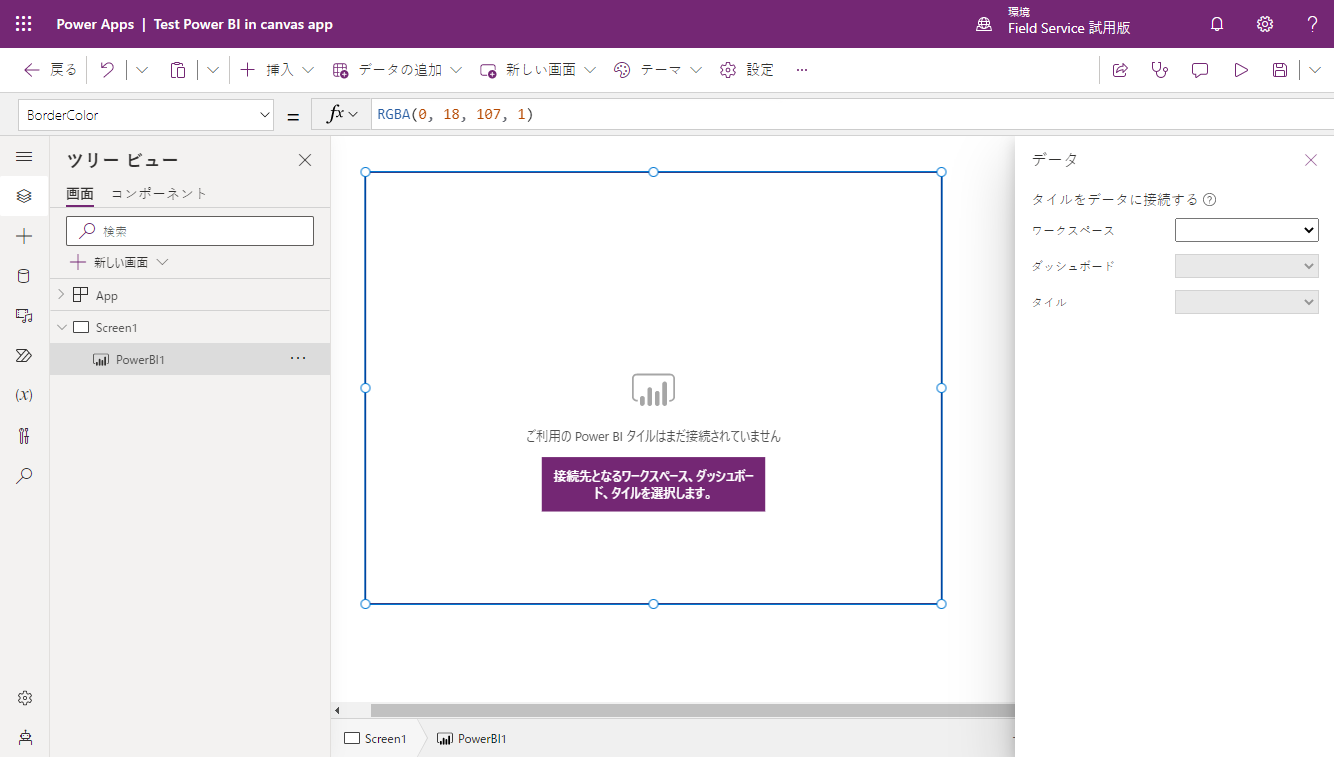Viewport: 1334px width, 757px height.
Task: Open 設定 settings in the toolbar
Action: pyautogui.click(x=747, y=70)
